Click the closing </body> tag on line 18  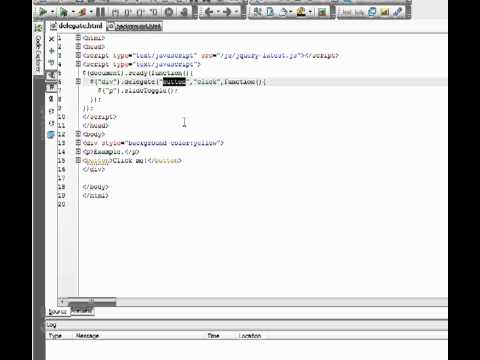96,187
